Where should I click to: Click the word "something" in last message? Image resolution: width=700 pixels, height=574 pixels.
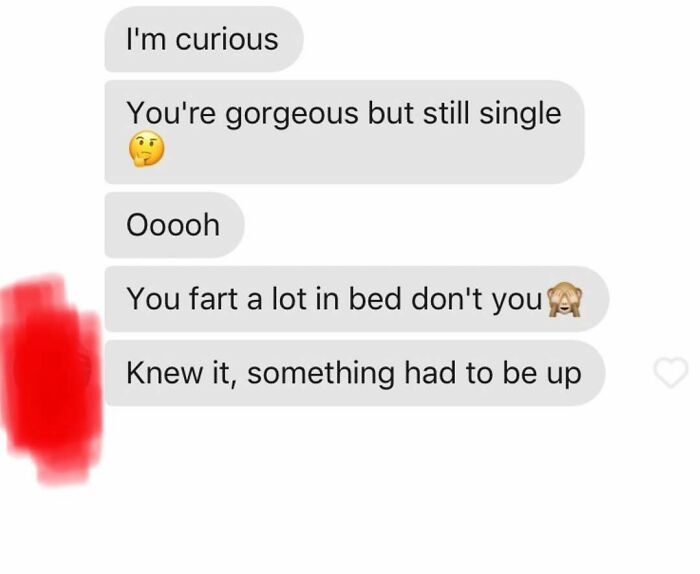point(321,373)
